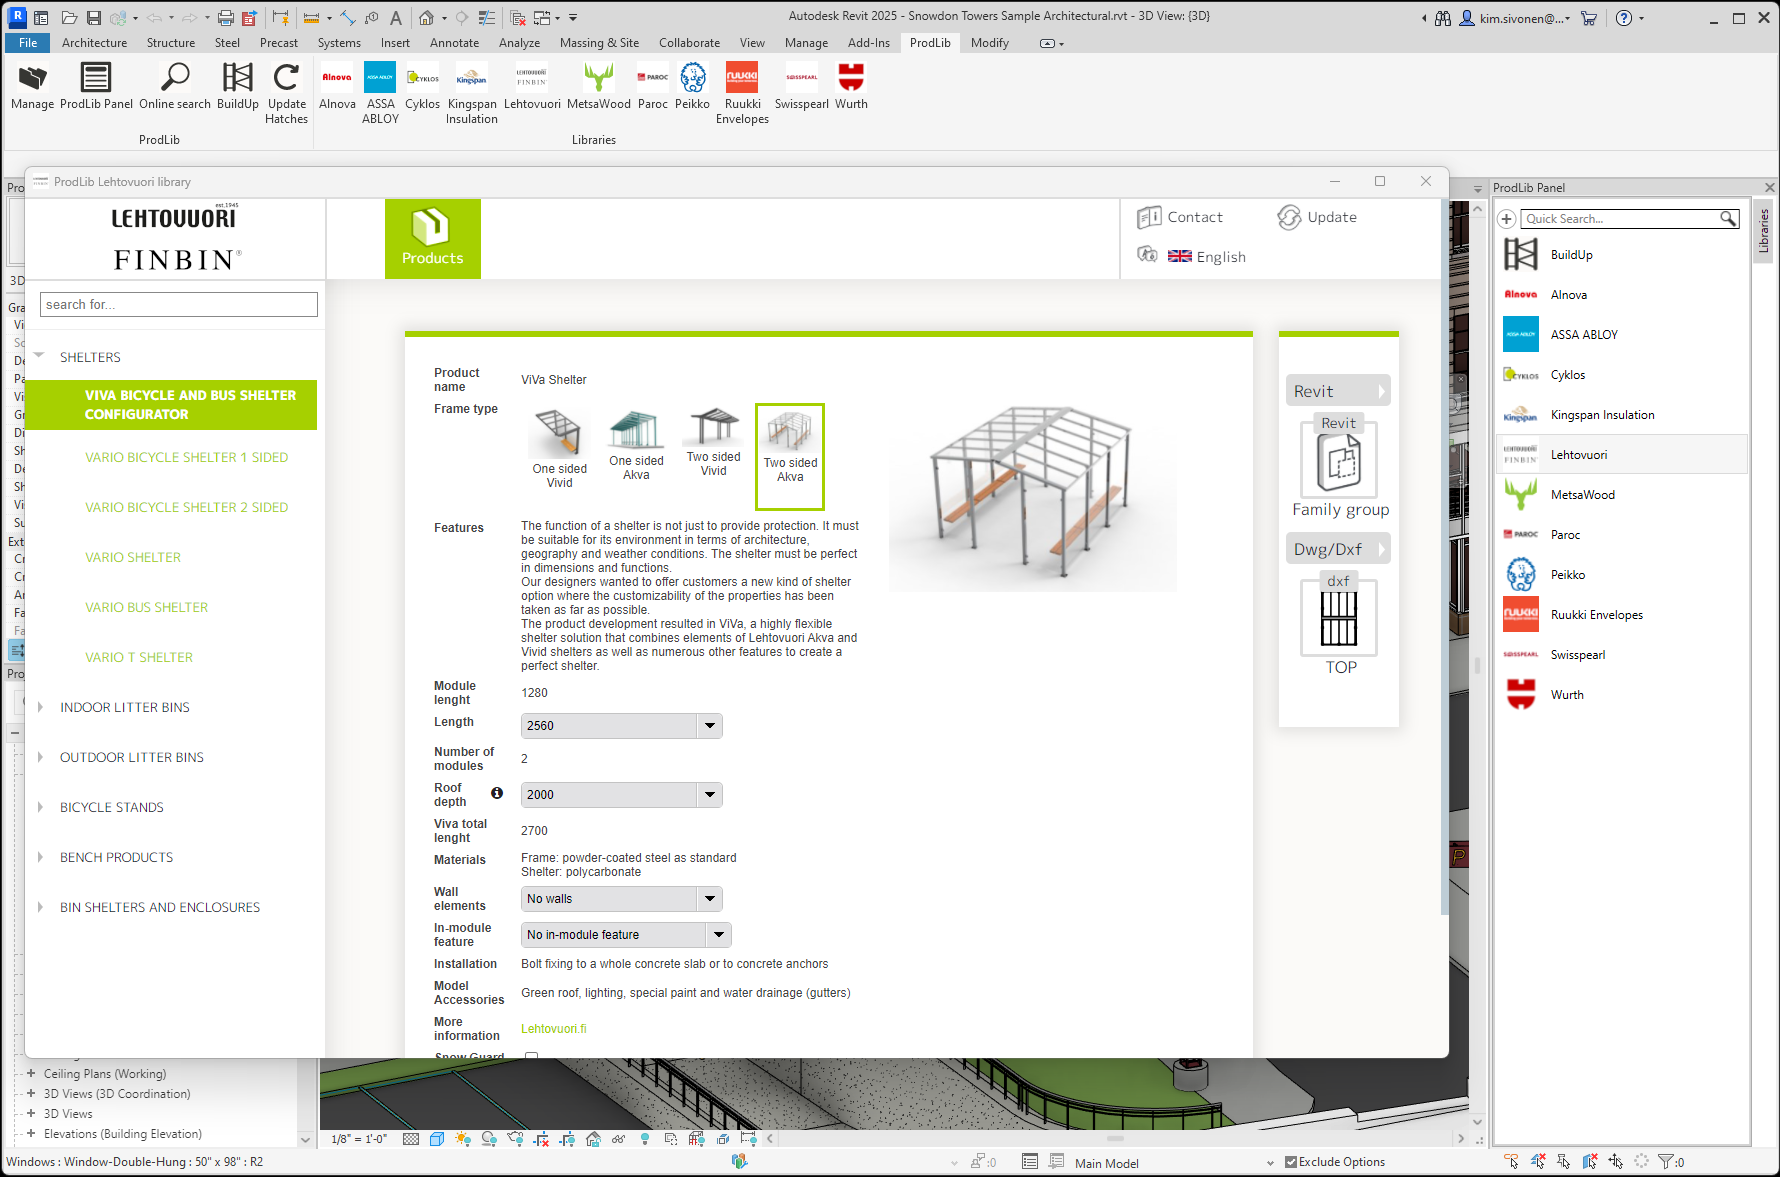Download the dxf TOP drawing
1780x1200 pixels.
(1339, 618)
